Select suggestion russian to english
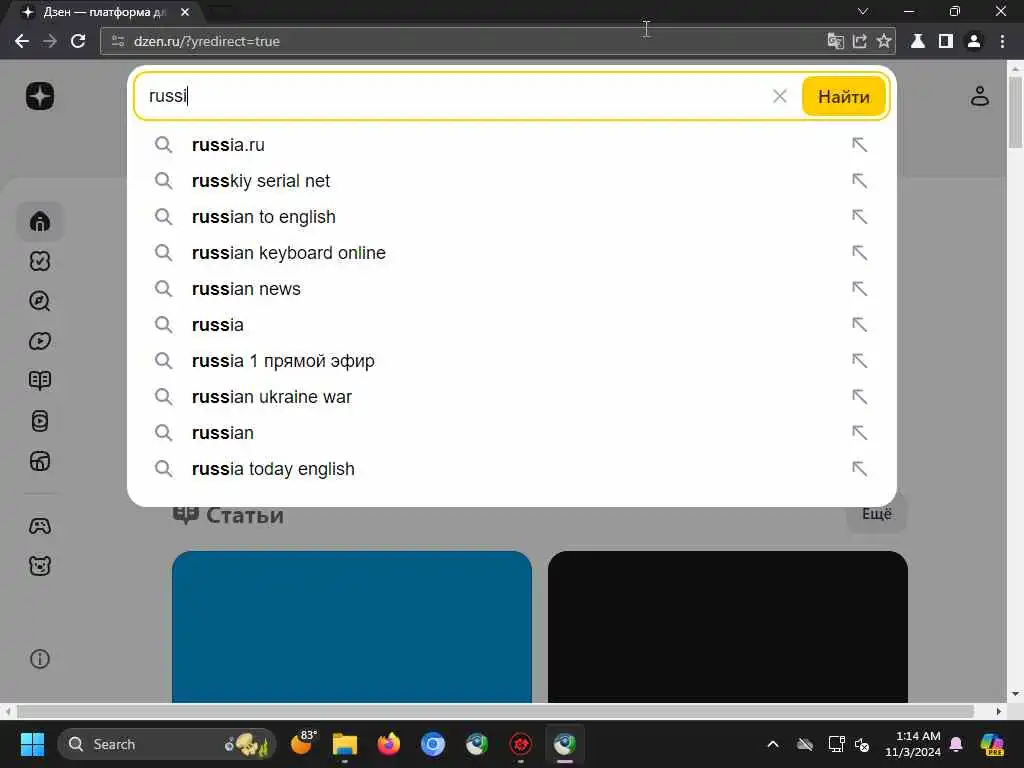The image size is (1024, 768). [x=511, y=217]
